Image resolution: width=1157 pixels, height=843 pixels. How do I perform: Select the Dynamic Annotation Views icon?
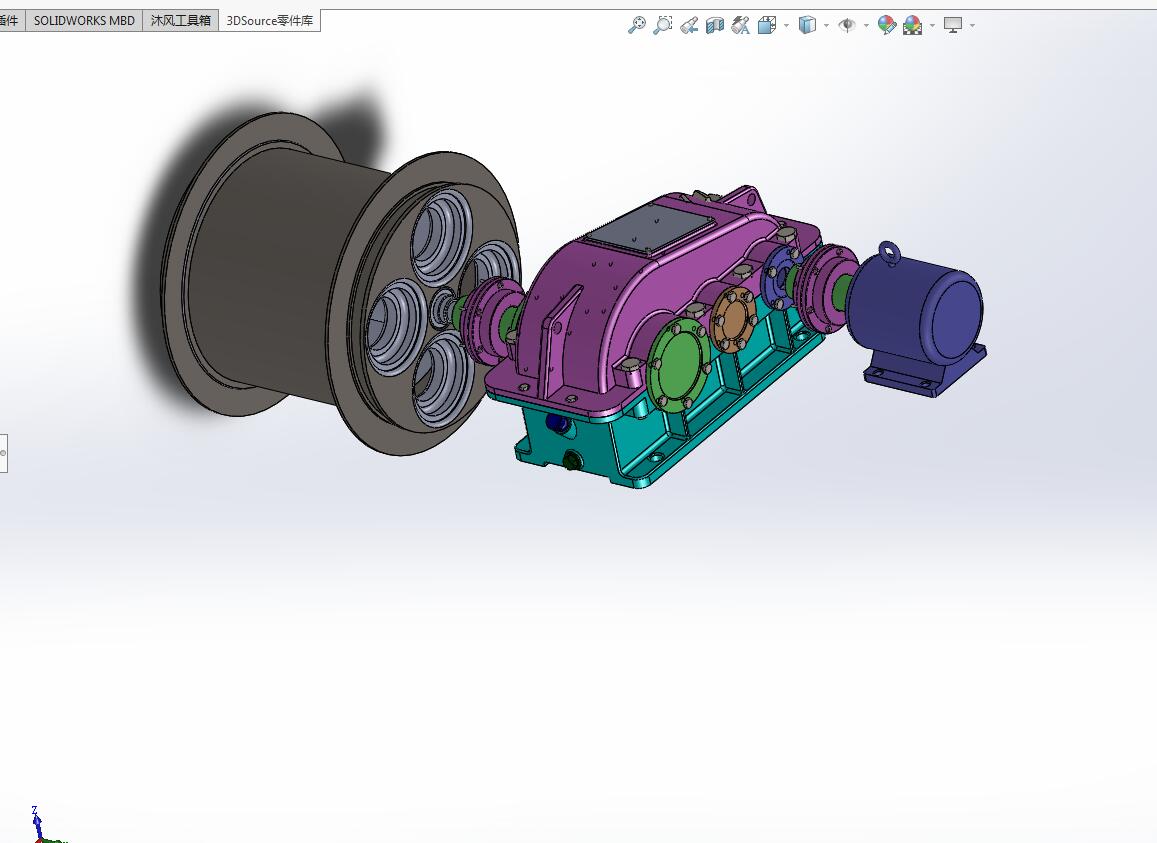tap(740, 25)
